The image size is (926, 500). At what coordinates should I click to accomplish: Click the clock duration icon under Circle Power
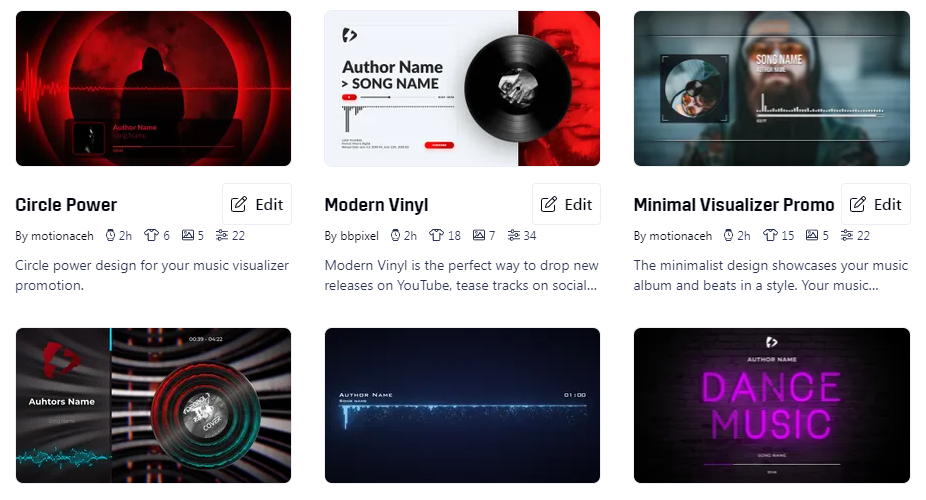click(x=110, y=236)
